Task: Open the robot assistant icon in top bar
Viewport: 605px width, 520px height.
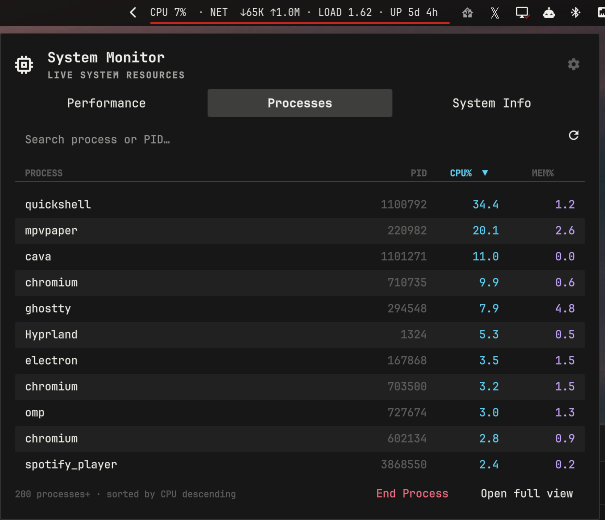Action: pyautogui.click(x=549, y=13)
